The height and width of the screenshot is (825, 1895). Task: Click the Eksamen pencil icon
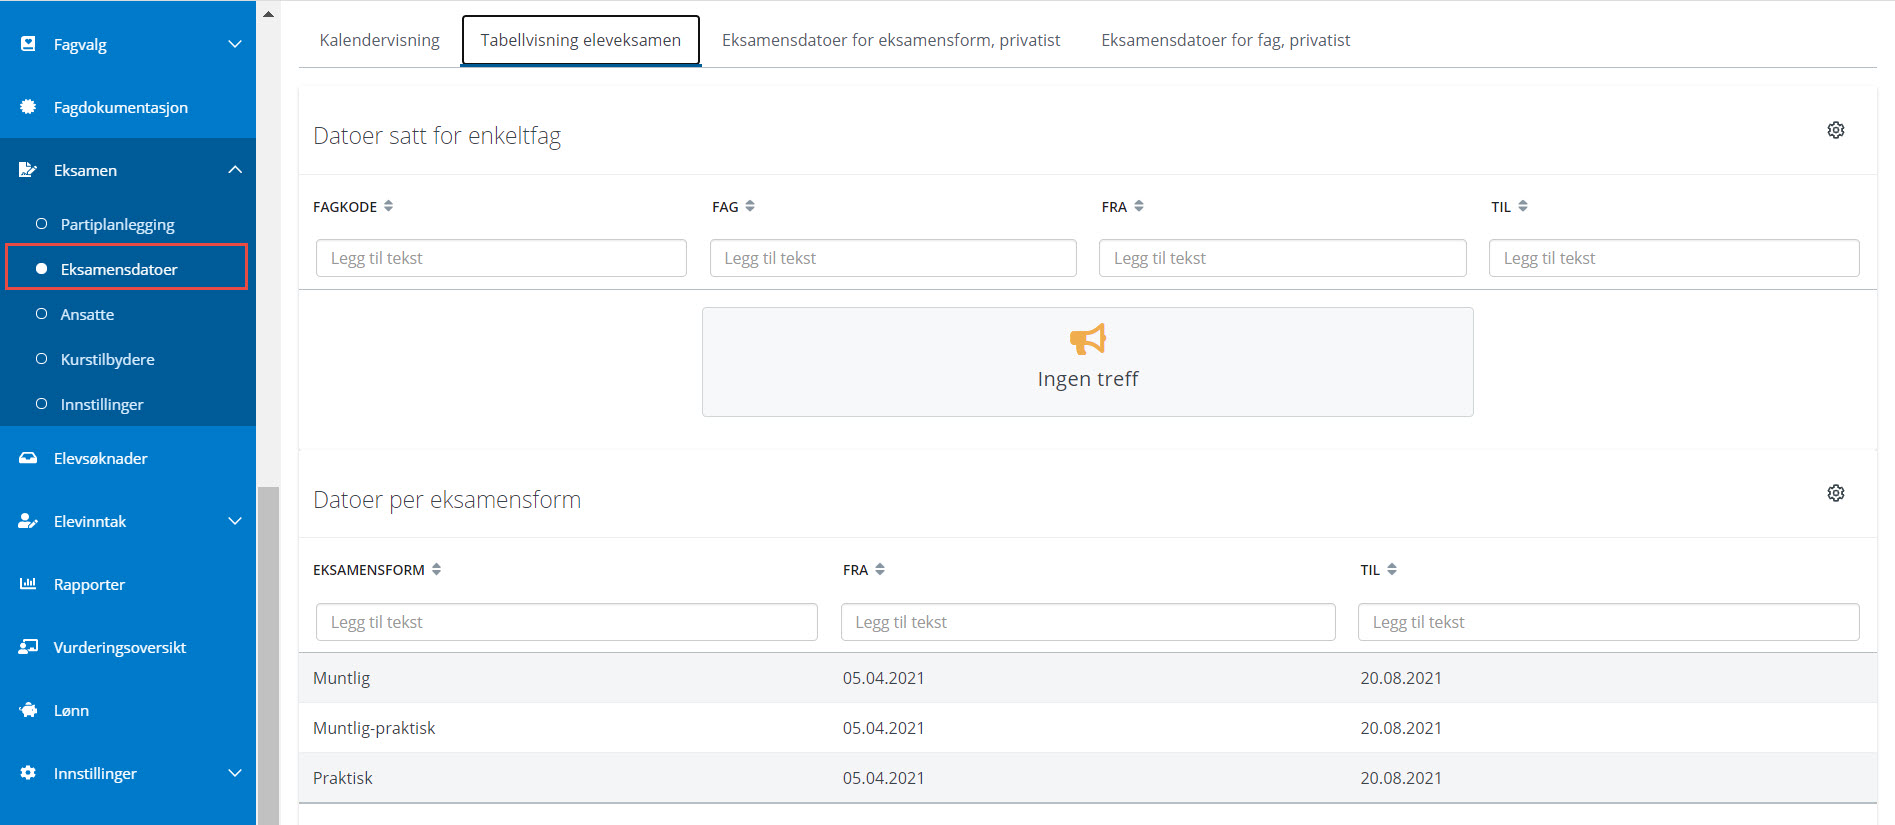[x=28, y=170]
